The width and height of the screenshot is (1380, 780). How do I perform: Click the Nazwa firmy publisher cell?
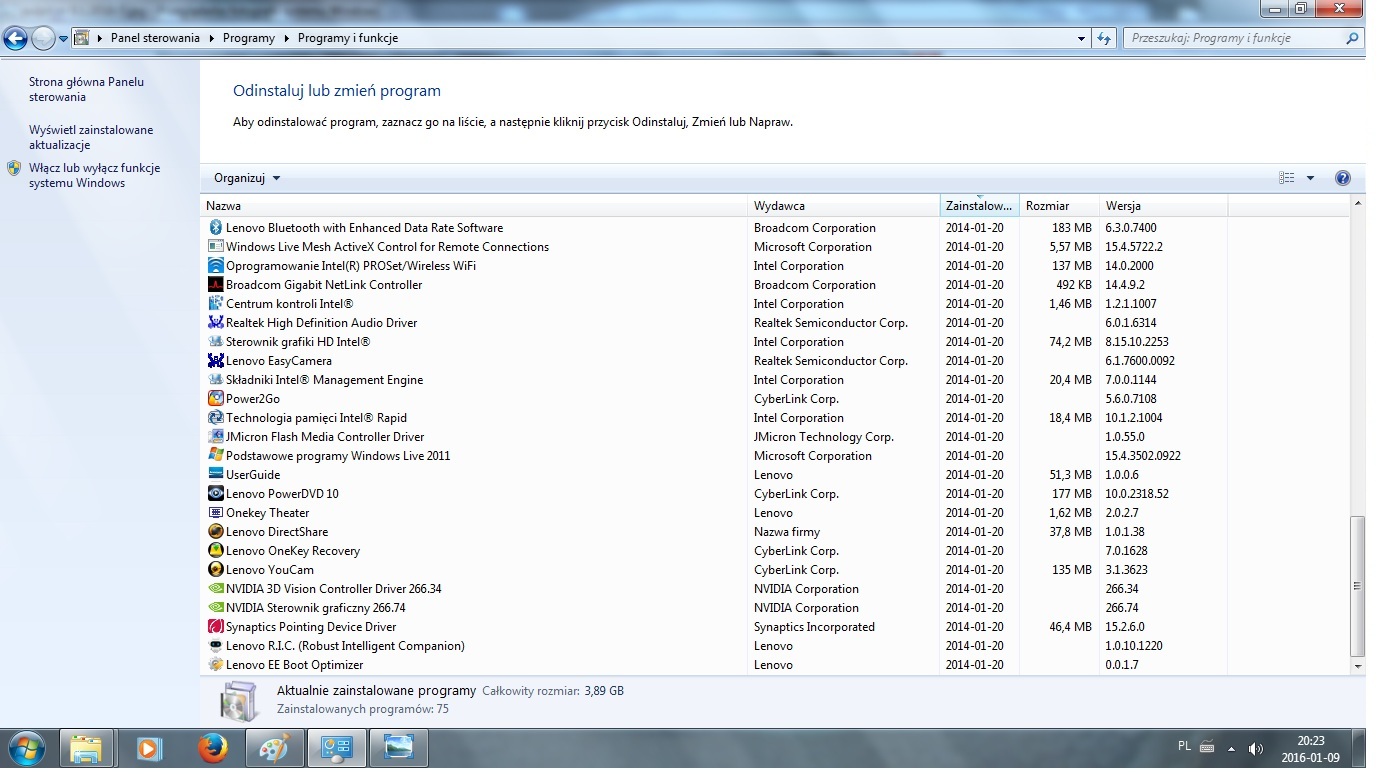click(x=787, y=532)
